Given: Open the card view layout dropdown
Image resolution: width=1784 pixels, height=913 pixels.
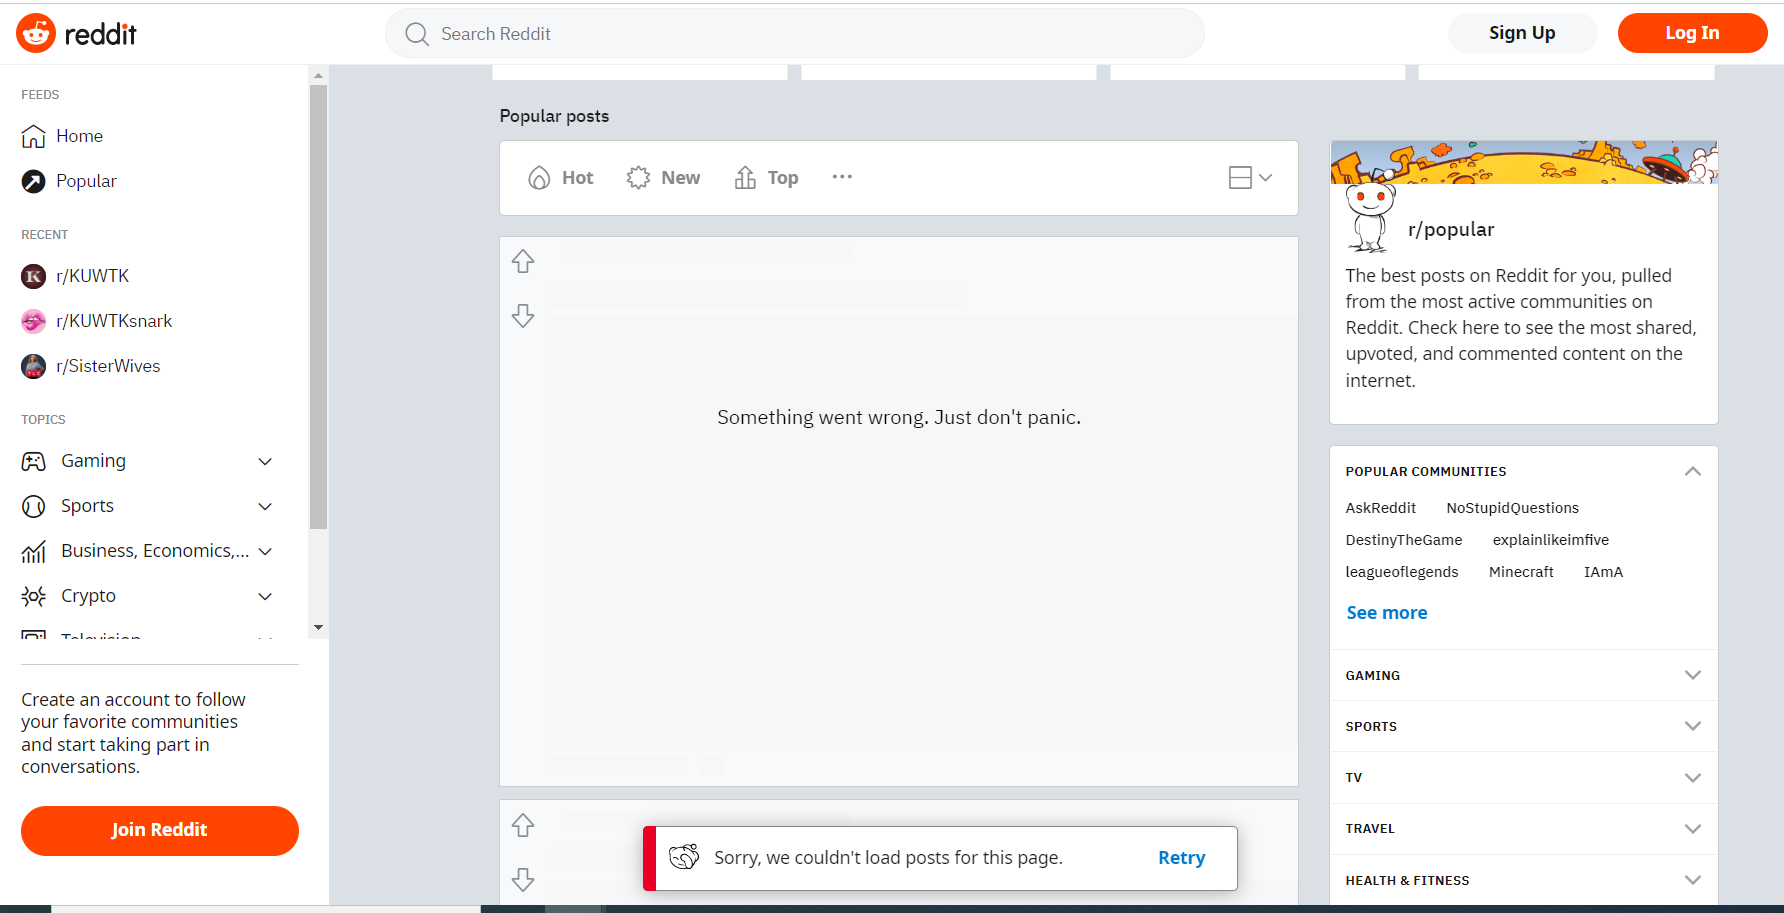Looking at the screenshot, I should [x=1250, y=178].
